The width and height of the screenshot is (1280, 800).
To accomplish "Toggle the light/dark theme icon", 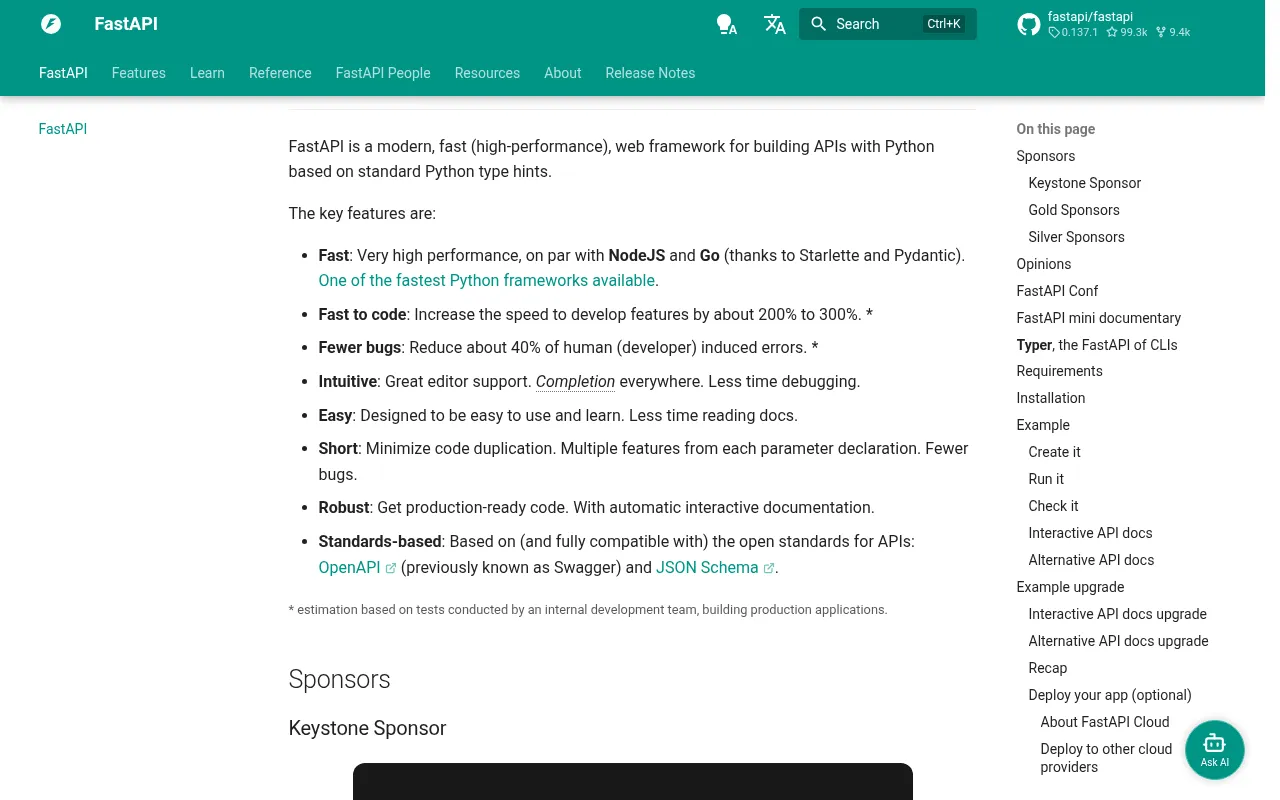I will 727,24.
